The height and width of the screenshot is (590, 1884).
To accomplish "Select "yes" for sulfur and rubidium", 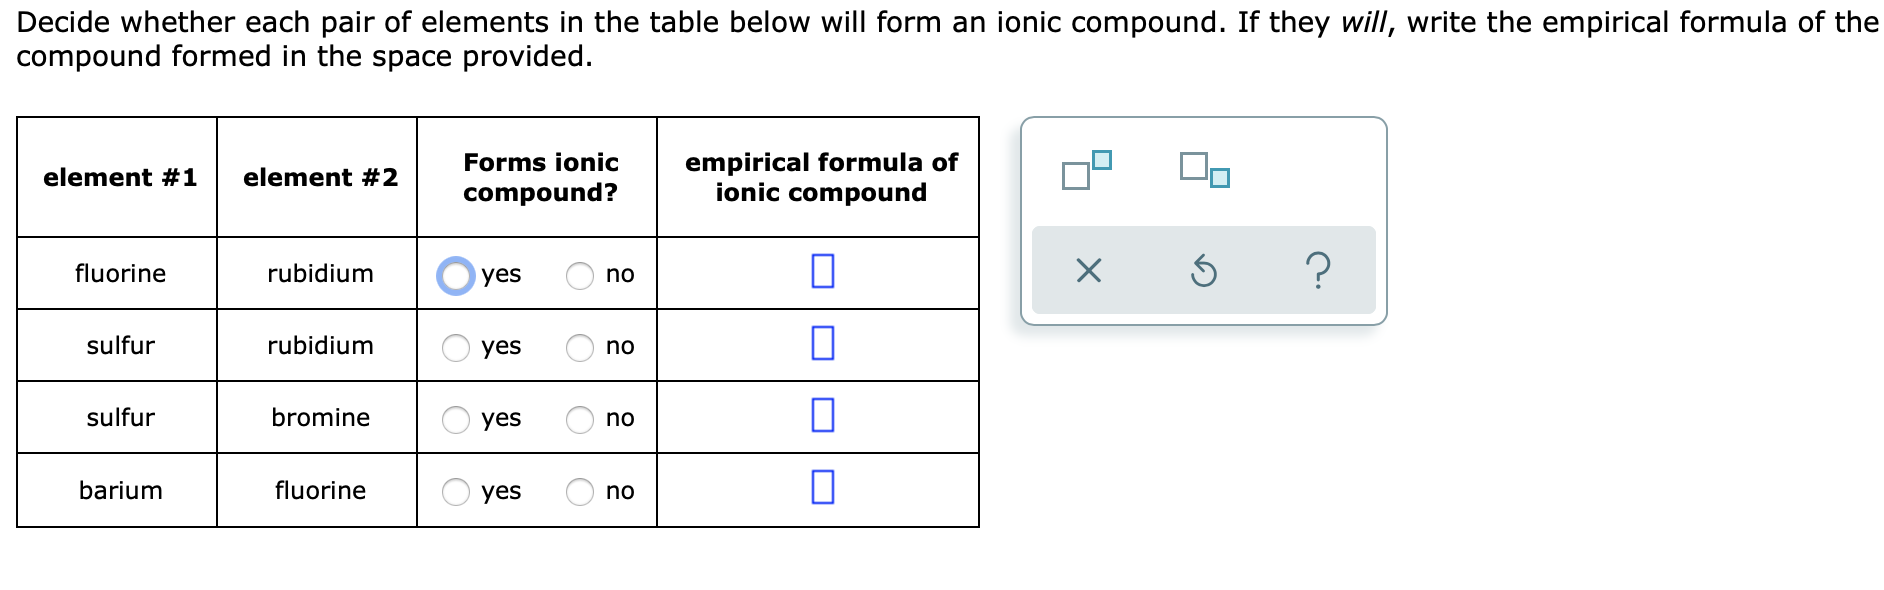I will click(x=457, y=348).
